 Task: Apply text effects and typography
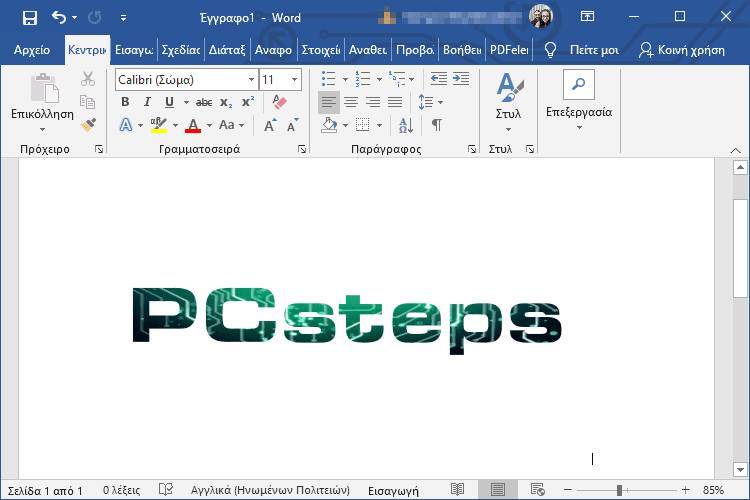tap(126, 125)
